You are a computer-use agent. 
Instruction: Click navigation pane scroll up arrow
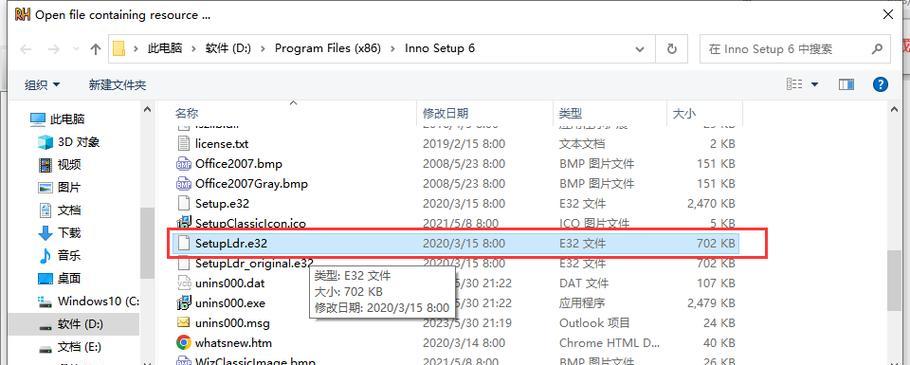pos(147,110)
